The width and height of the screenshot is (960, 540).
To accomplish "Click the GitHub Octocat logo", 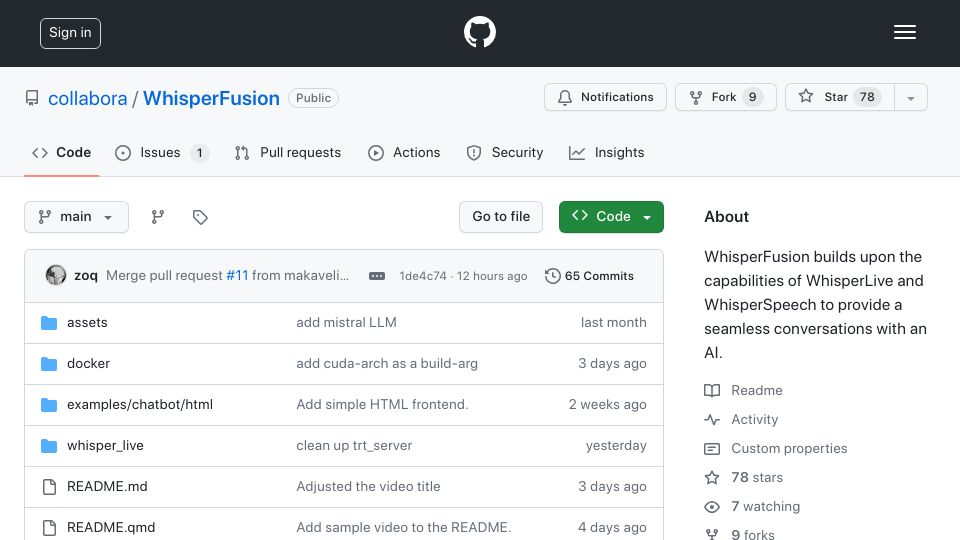I will (479, 32).
